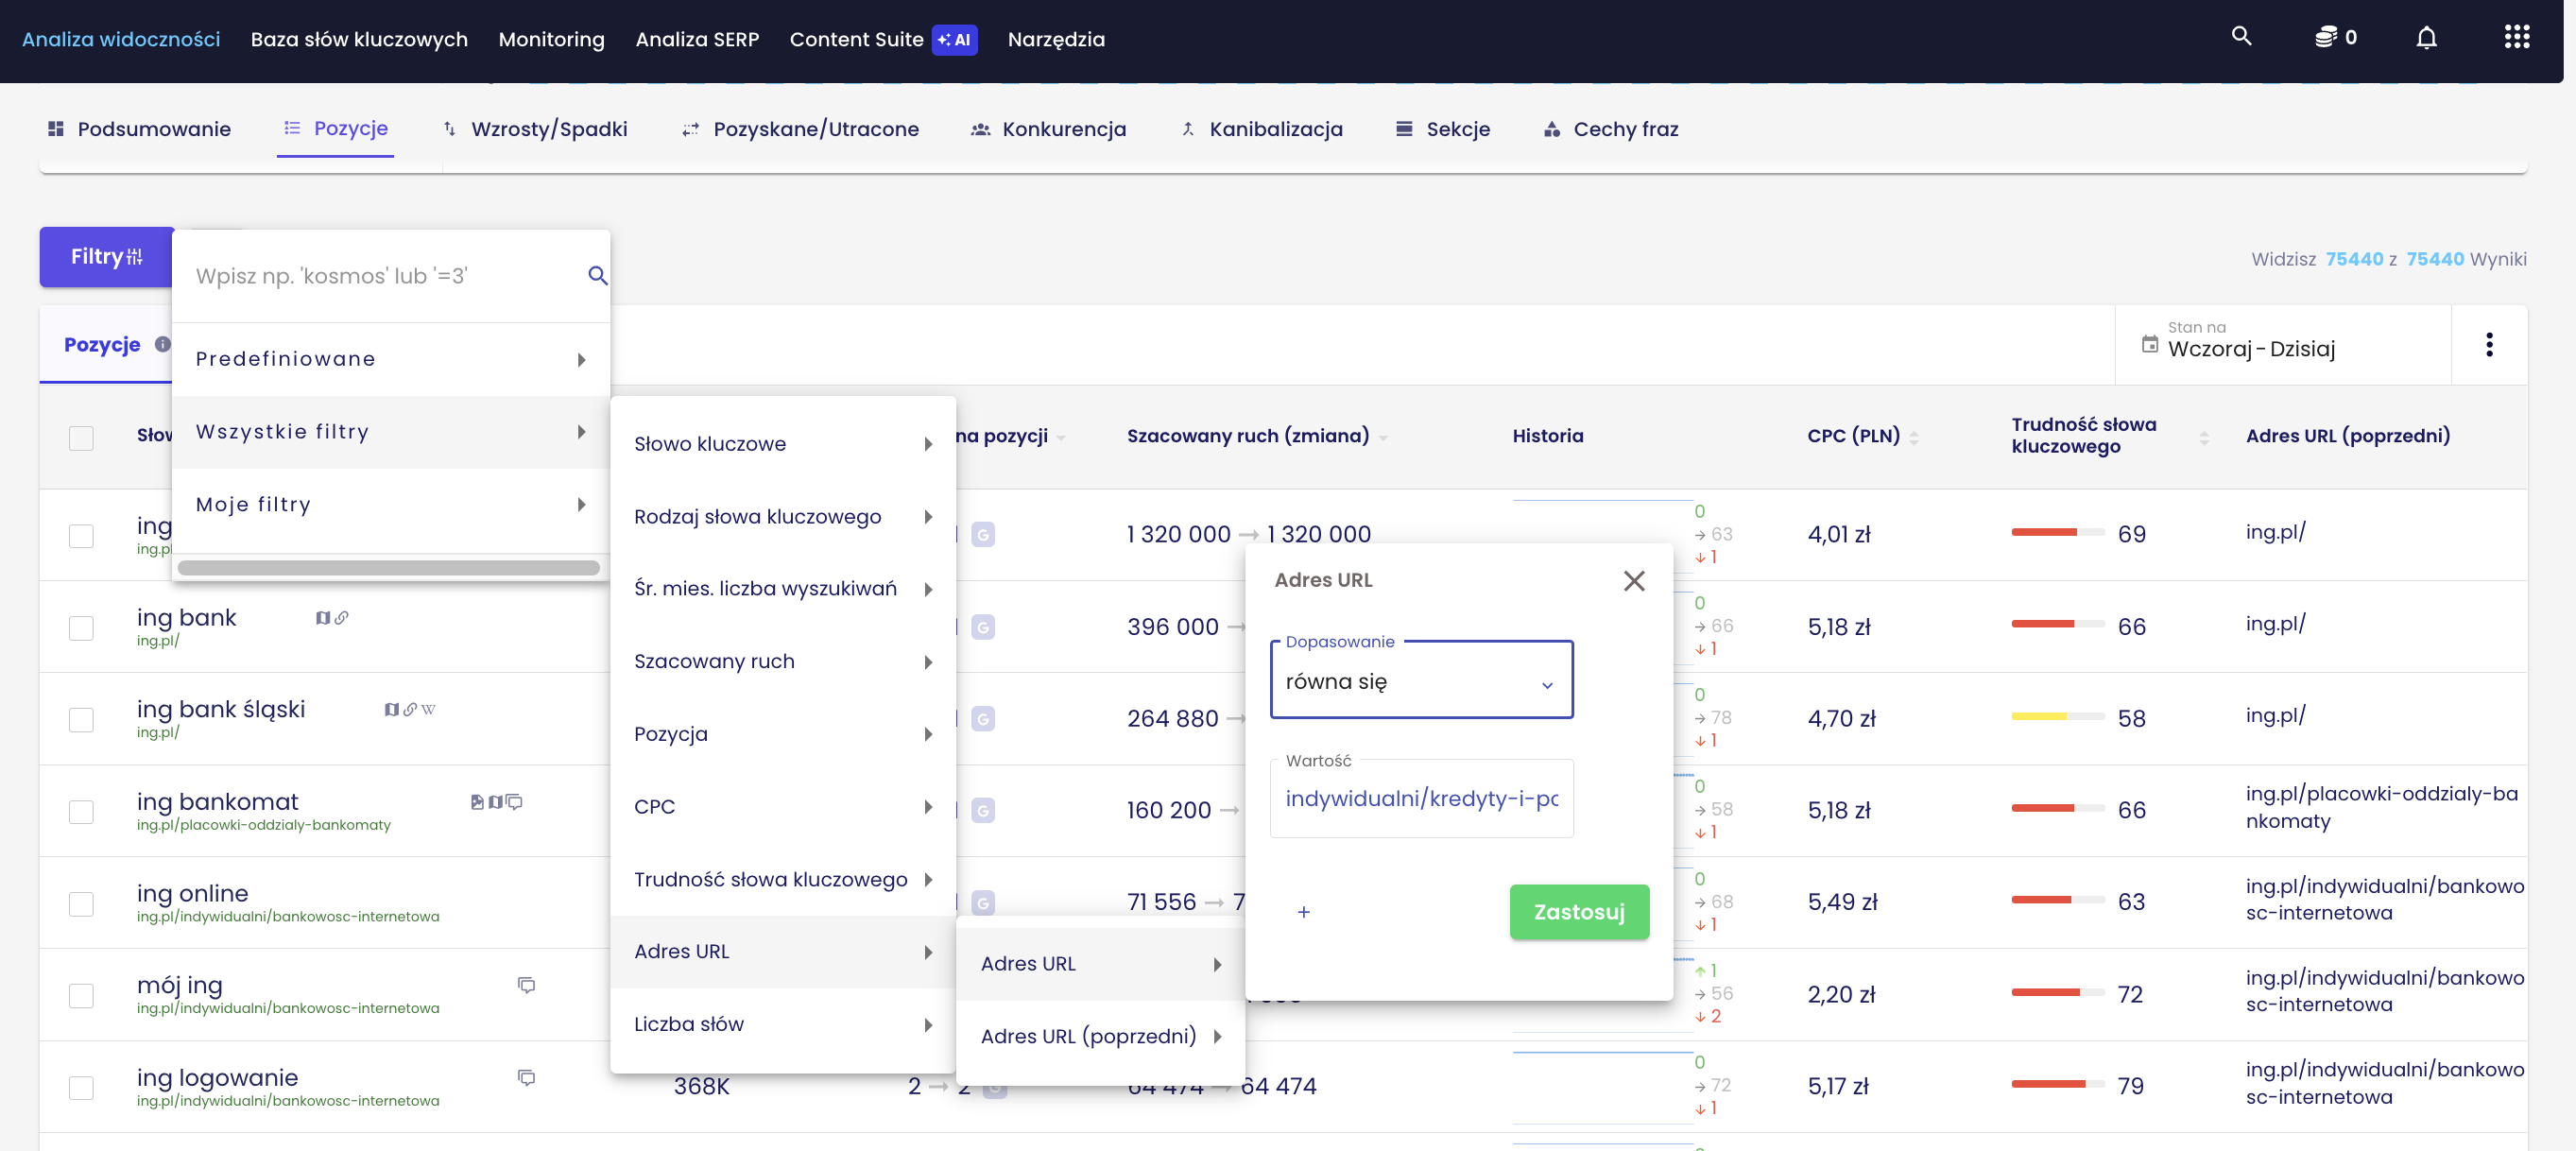Open the table options three-dot menu
The height and width of the screenshot is (1151, 2576).
2489,345
